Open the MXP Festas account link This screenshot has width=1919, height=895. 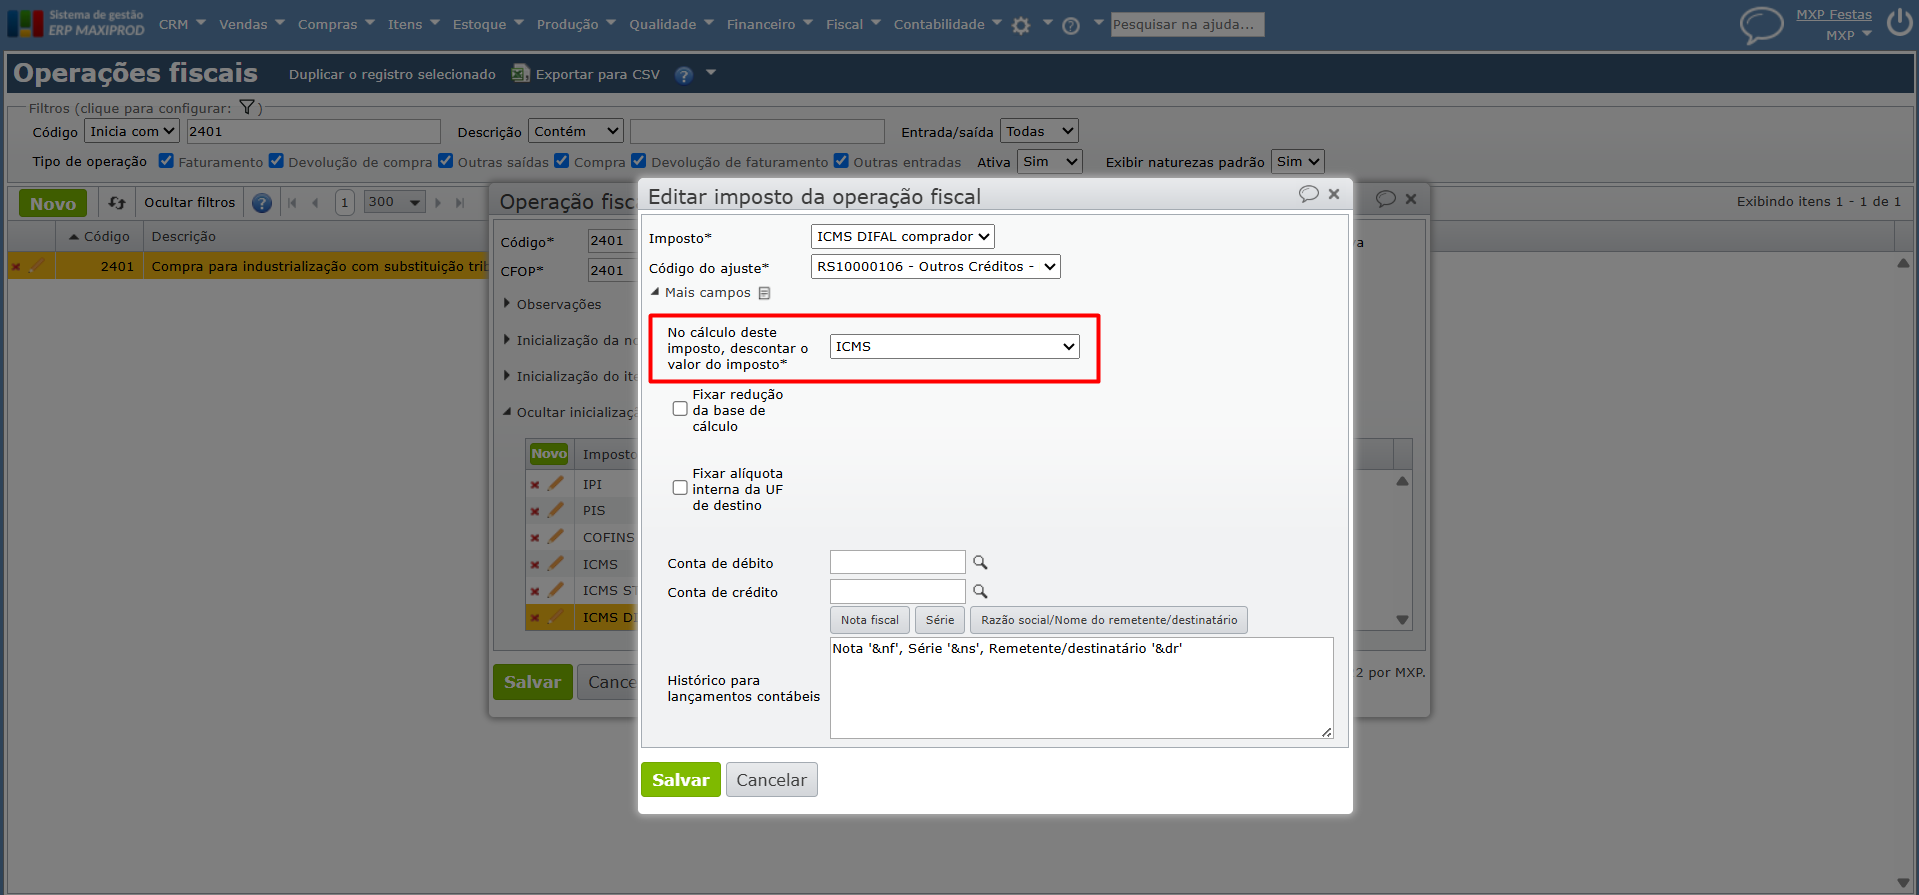click(x=1834, y=14)
